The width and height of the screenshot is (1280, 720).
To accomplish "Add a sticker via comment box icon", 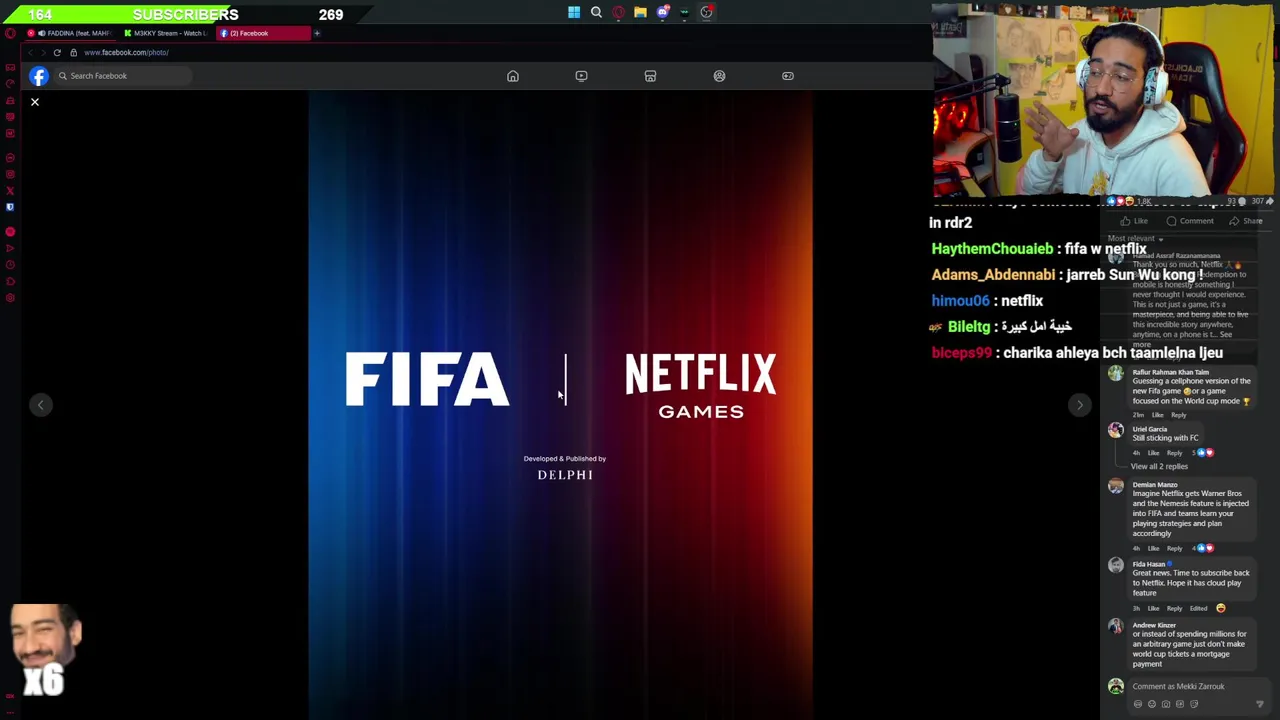I will tap(1194, 704).
